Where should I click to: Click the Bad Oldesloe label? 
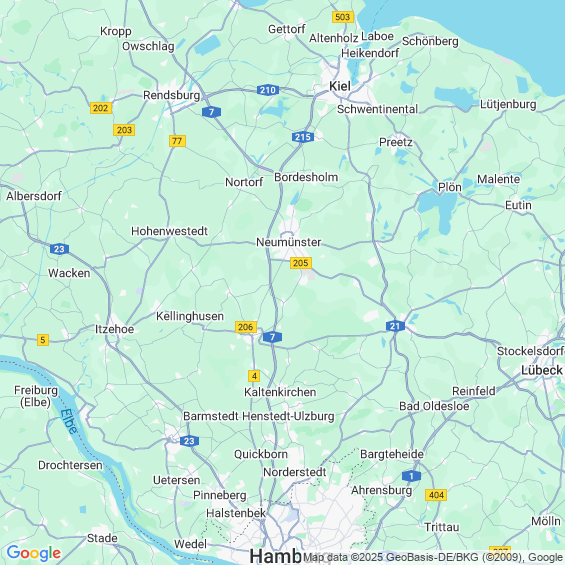[x=434, y=406]
